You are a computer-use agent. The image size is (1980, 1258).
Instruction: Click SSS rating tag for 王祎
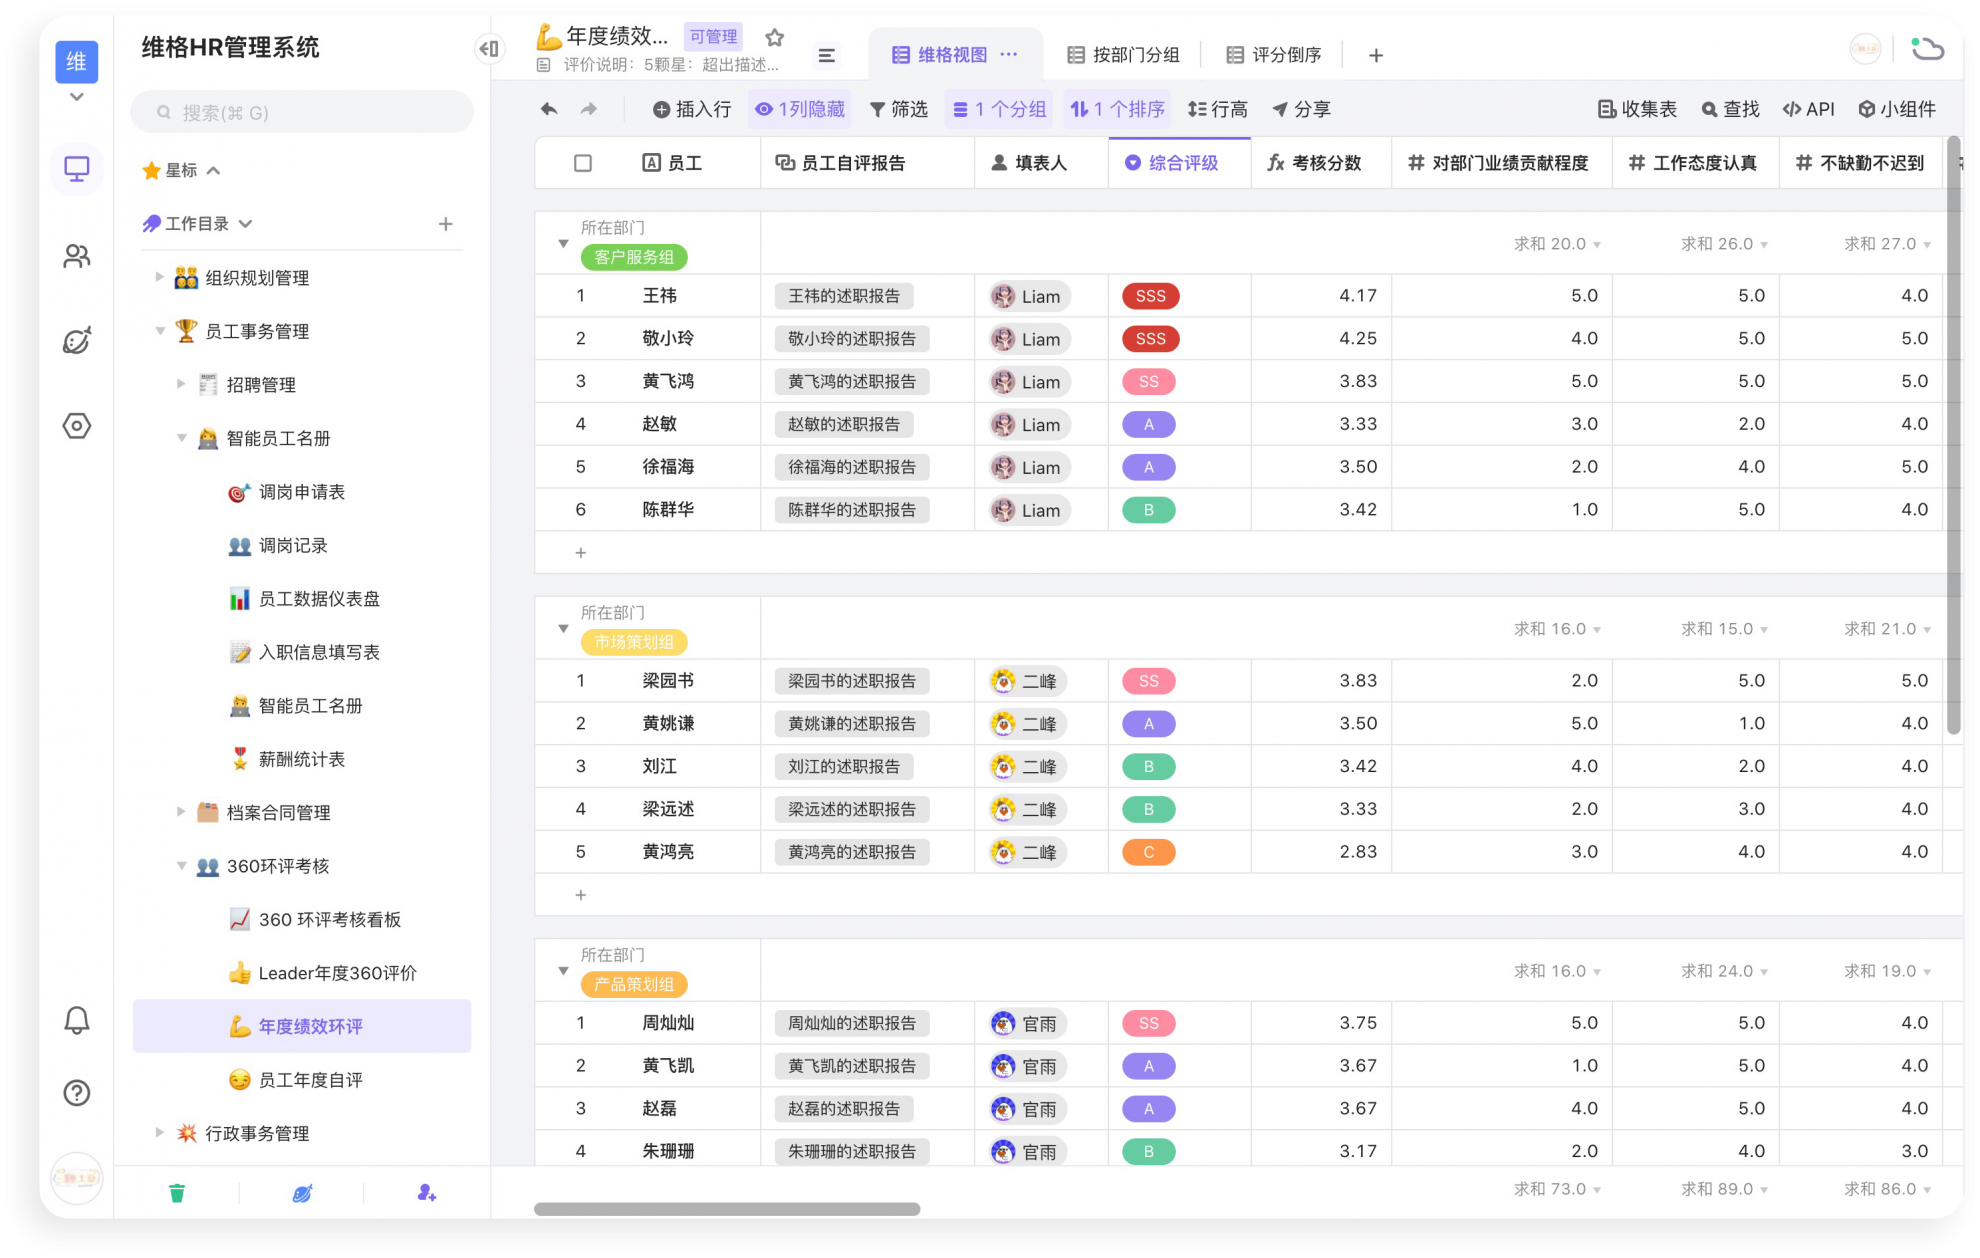(x=1150, y=296)
